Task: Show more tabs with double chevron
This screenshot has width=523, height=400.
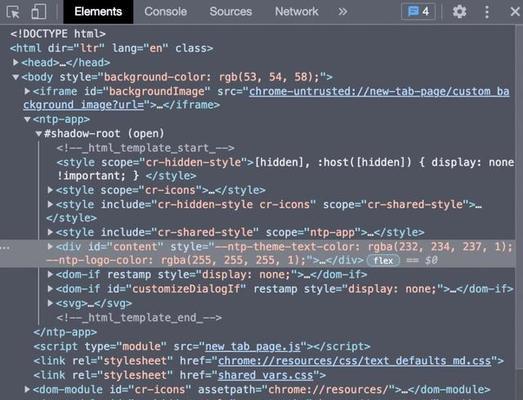Action: (343, 12)
